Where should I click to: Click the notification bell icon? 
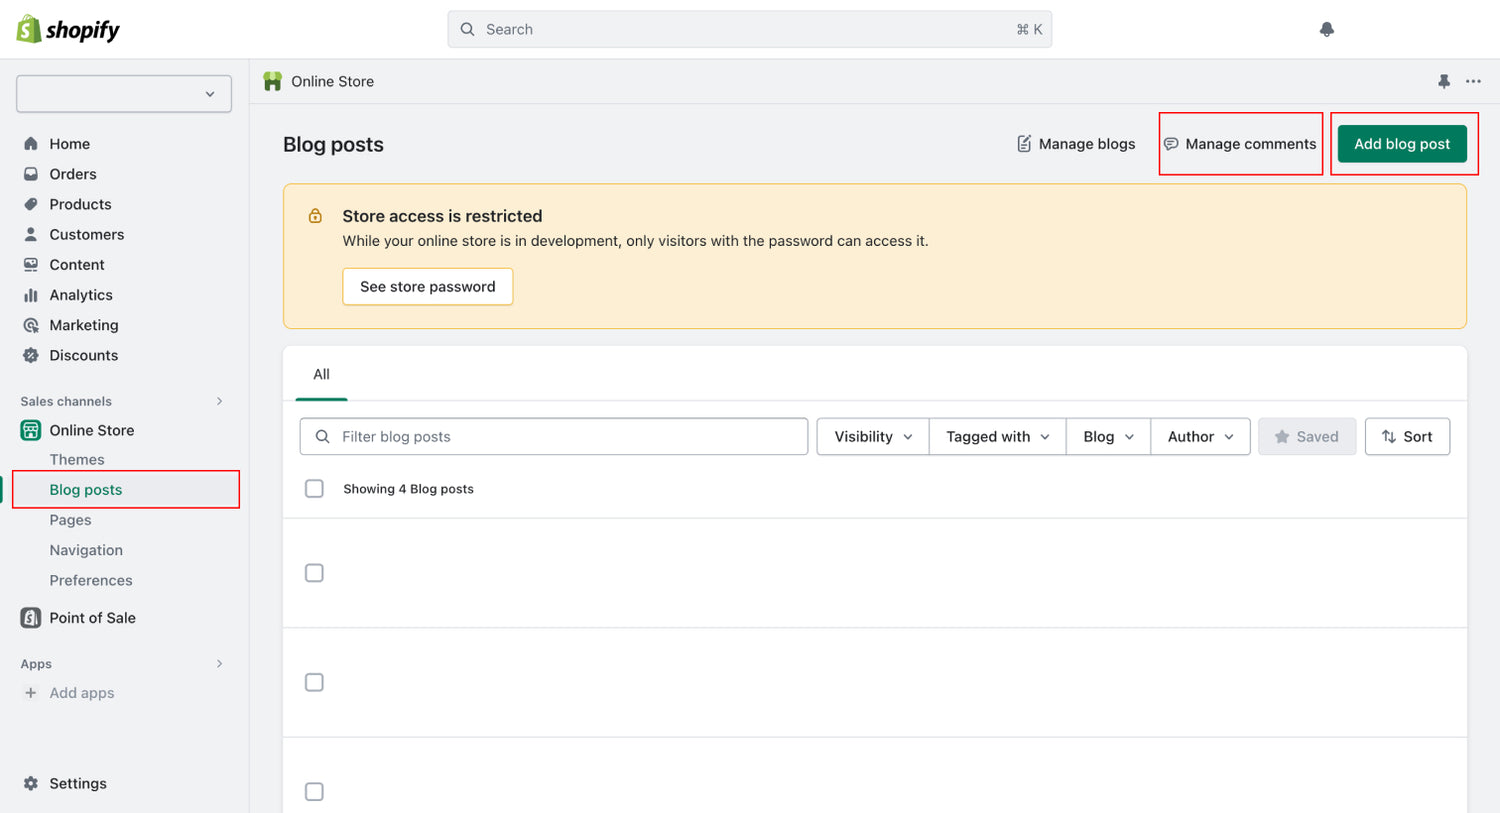point(1327,30)
